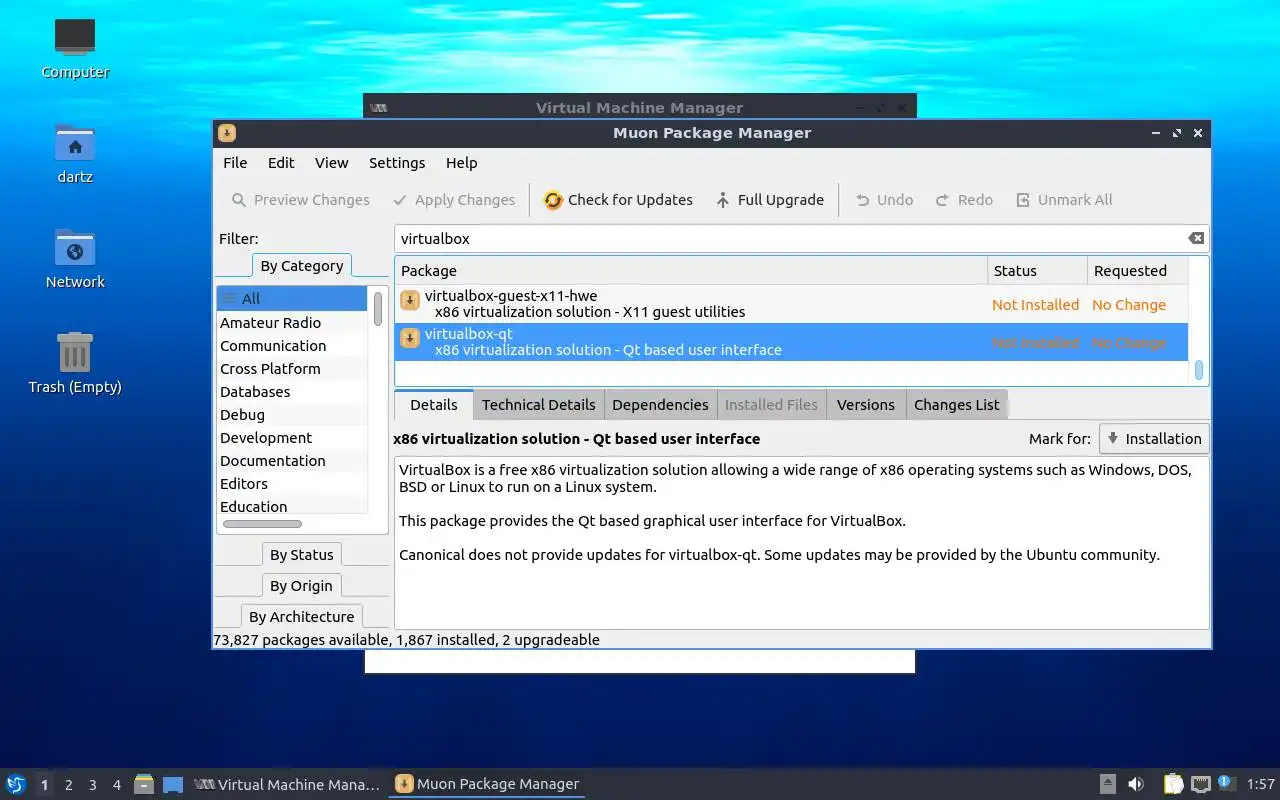
Task: Click Virtual Machine Manager taskbar entry
Action: point(287,785)
